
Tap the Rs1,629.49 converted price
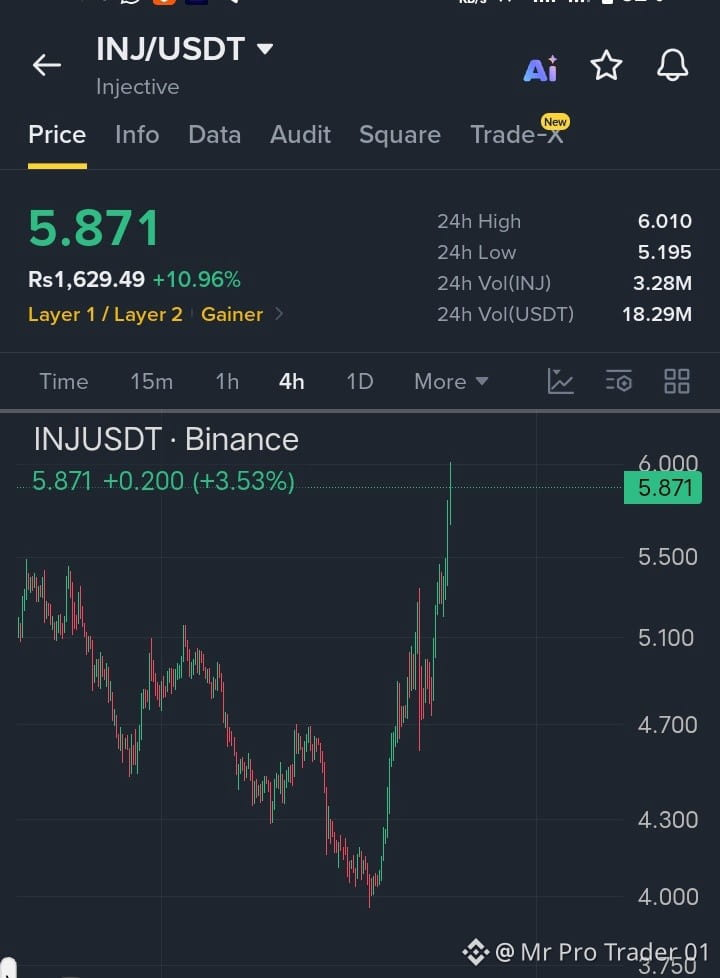[87, 279]
